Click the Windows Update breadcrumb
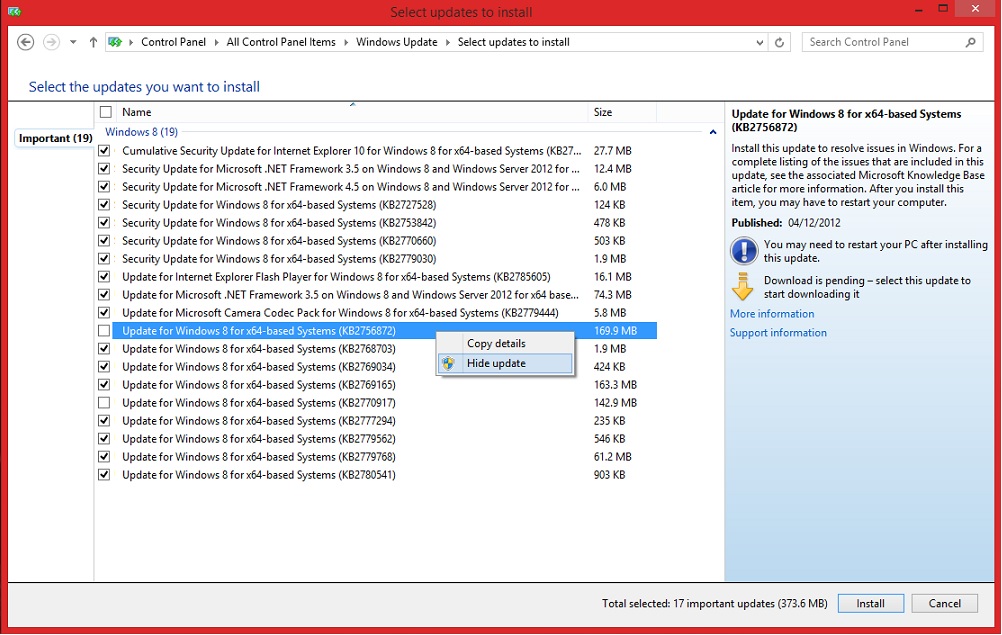The width and height of the screenshot is (1002, 635). [397, 42]
